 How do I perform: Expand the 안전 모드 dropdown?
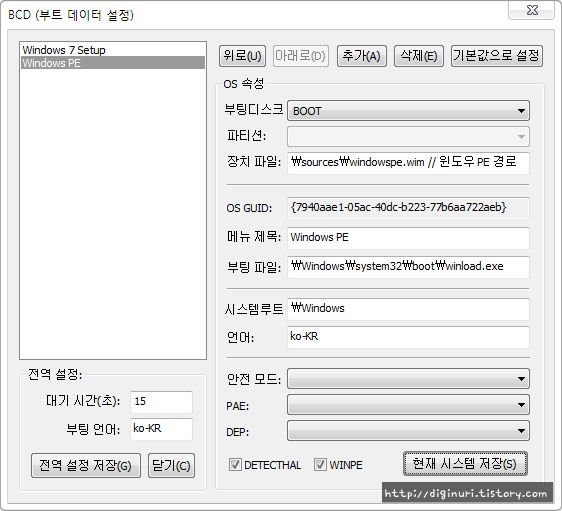tap(408, 379)
